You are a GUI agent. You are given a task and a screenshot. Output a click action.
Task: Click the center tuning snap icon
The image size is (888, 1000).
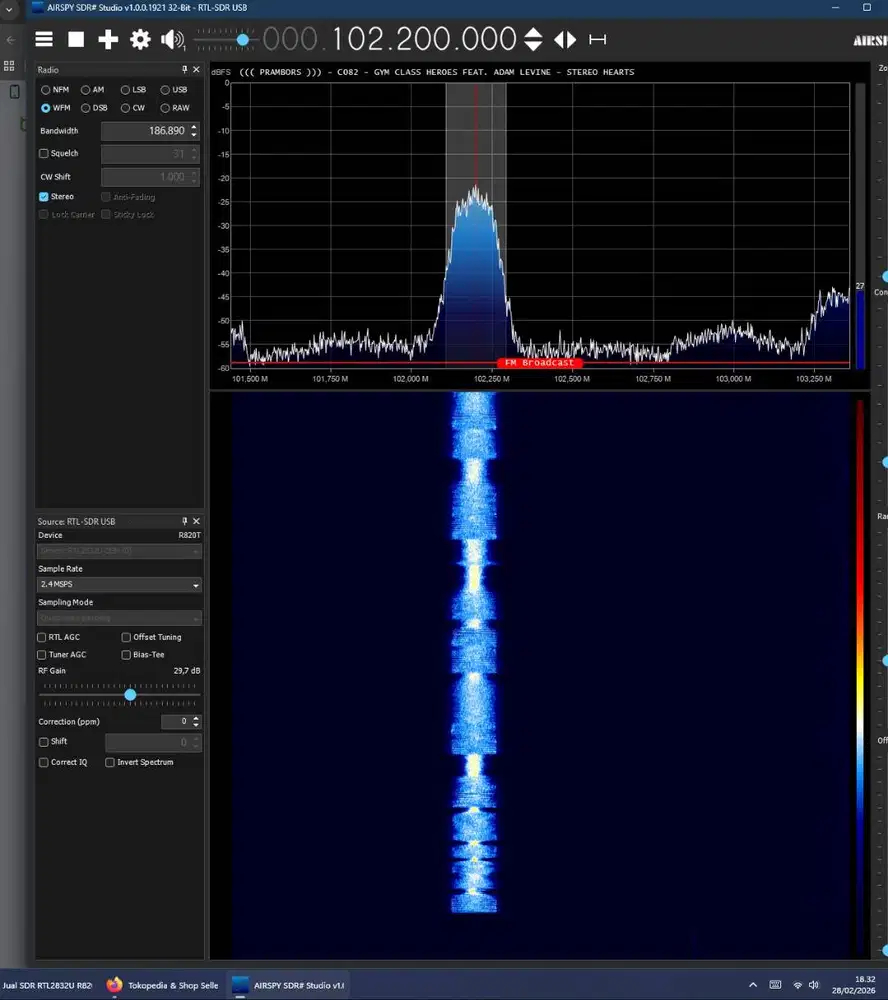(598, 40)
